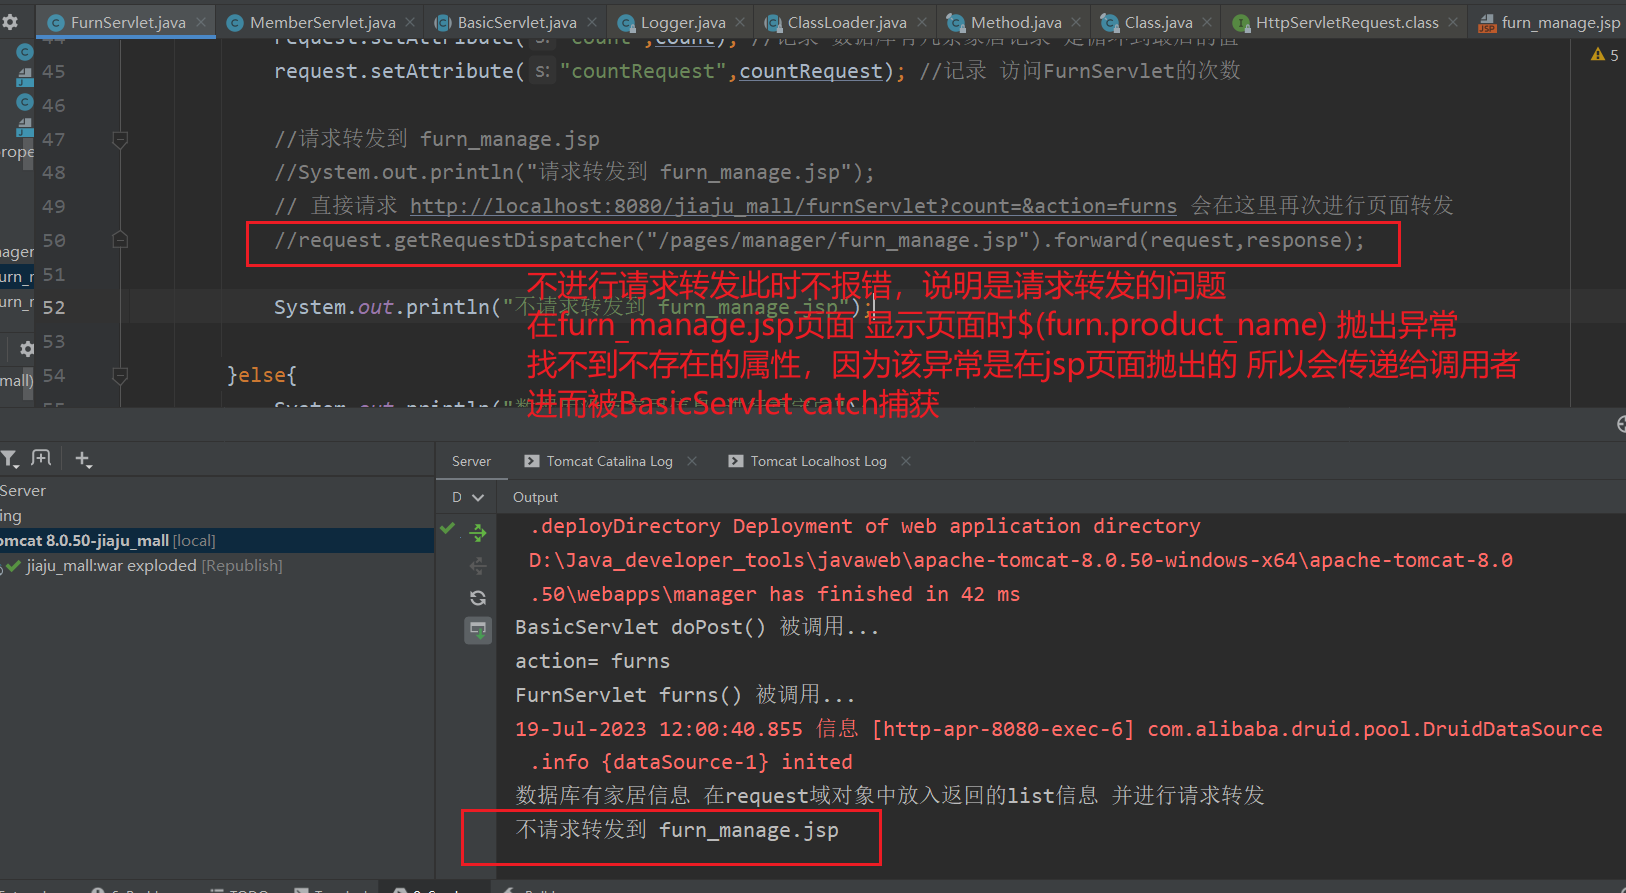This screenshot has height=893, width=1626.
Task: Click line number 52 in the gutter
Action: point(54,308)
